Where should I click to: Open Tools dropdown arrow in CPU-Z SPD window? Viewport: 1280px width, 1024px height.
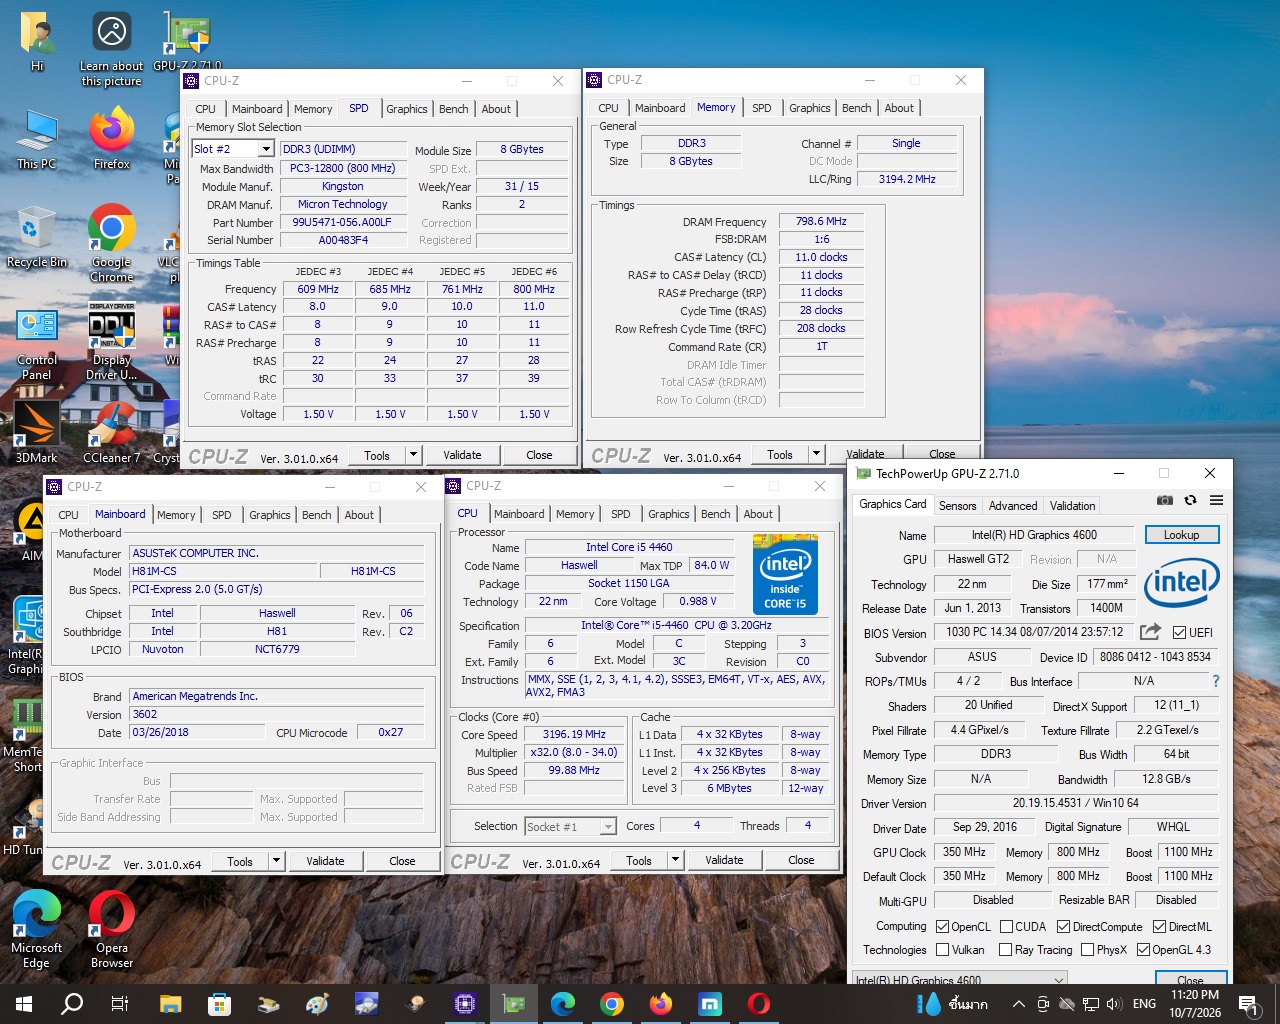pyautogui.click(x=412, y=455)
